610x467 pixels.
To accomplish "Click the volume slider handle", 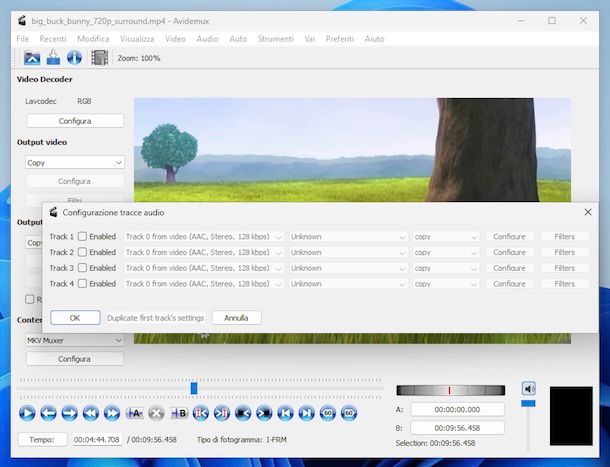I will [x=528, y=404].
